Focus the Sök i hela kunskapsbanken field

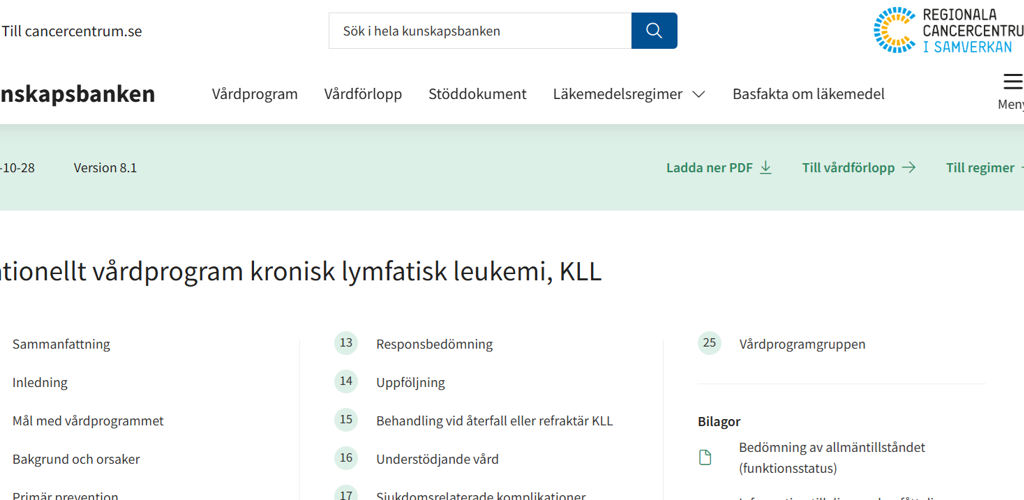[480, 31]
